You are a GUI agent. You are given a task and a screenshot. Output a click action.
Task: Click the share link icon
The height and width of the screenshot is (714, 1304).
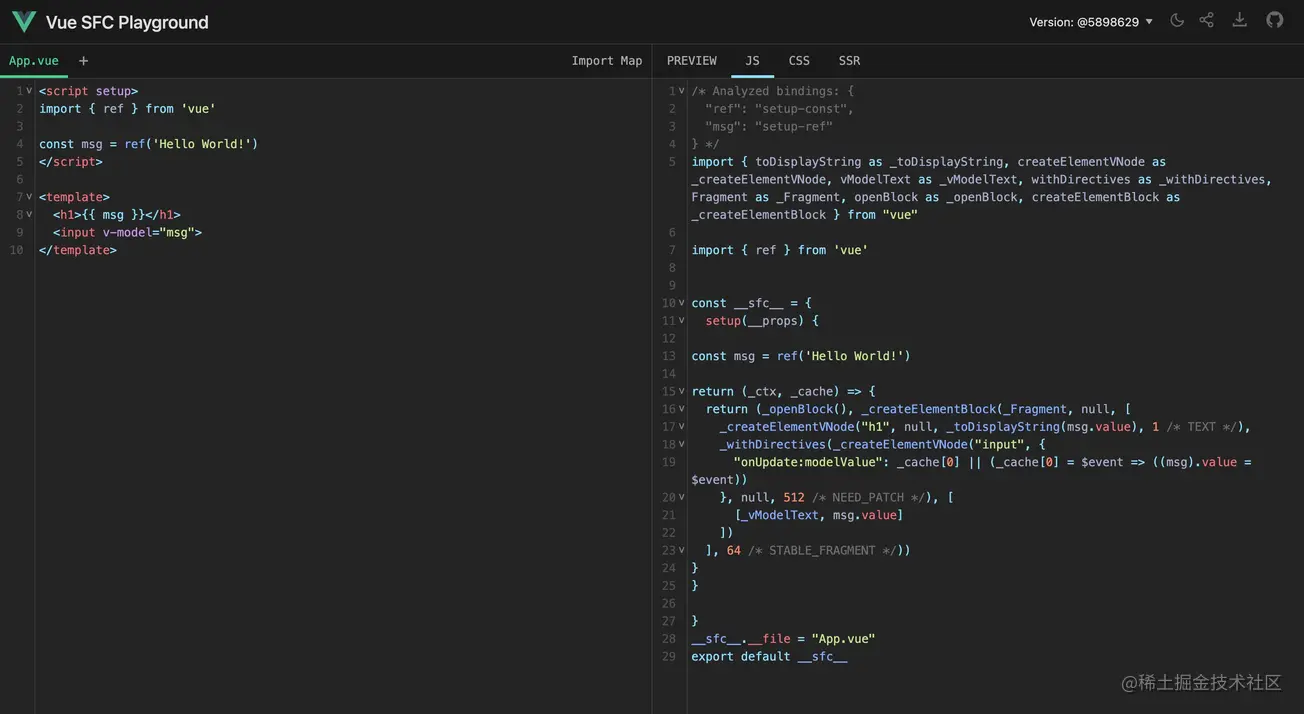(1207, 21)
